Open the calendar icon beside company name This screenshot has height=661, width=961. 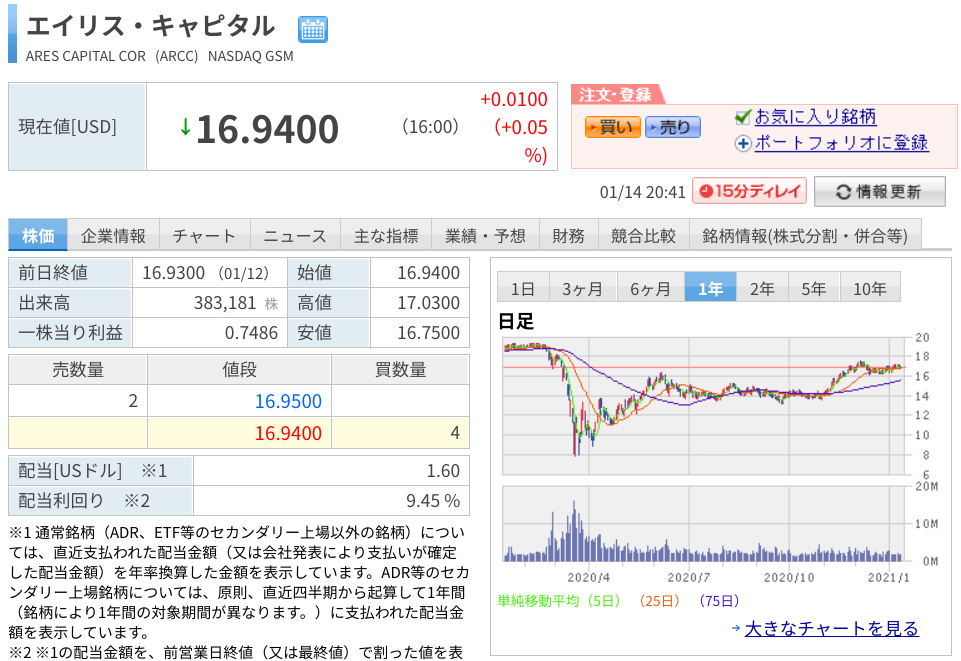(313, 29)
